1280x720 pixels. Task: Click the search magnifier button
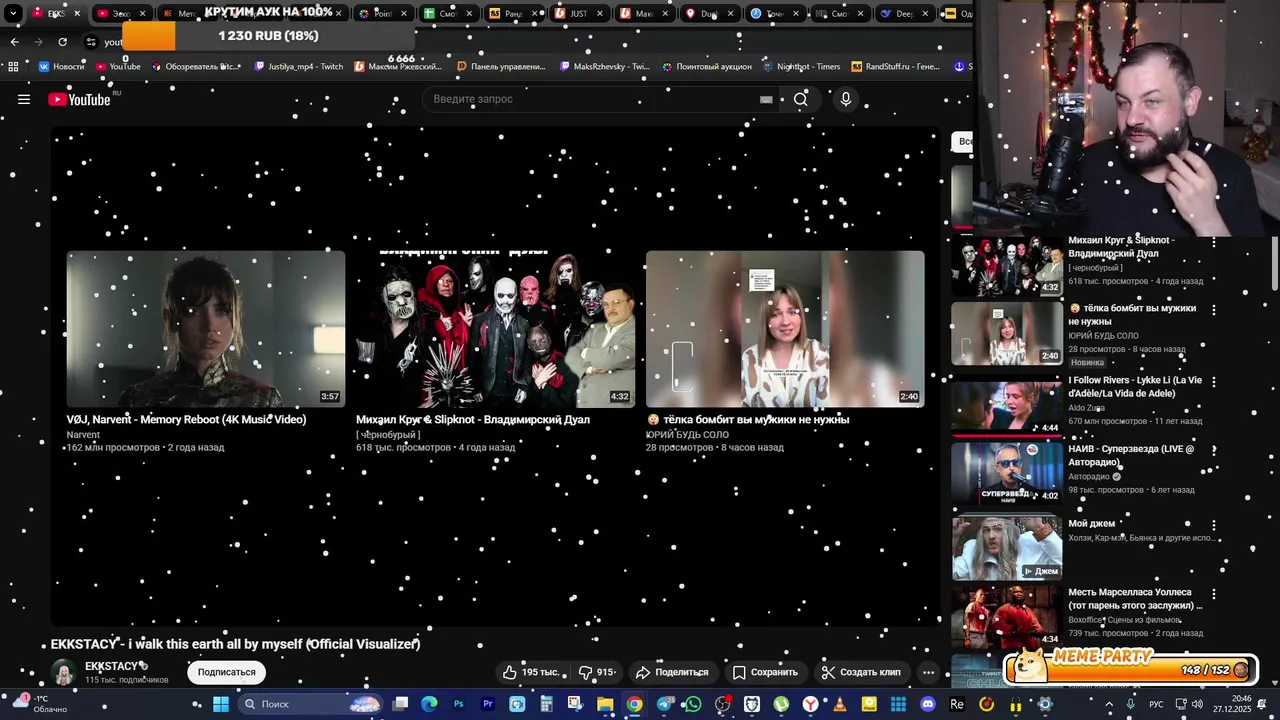click(x=800, y=99)
